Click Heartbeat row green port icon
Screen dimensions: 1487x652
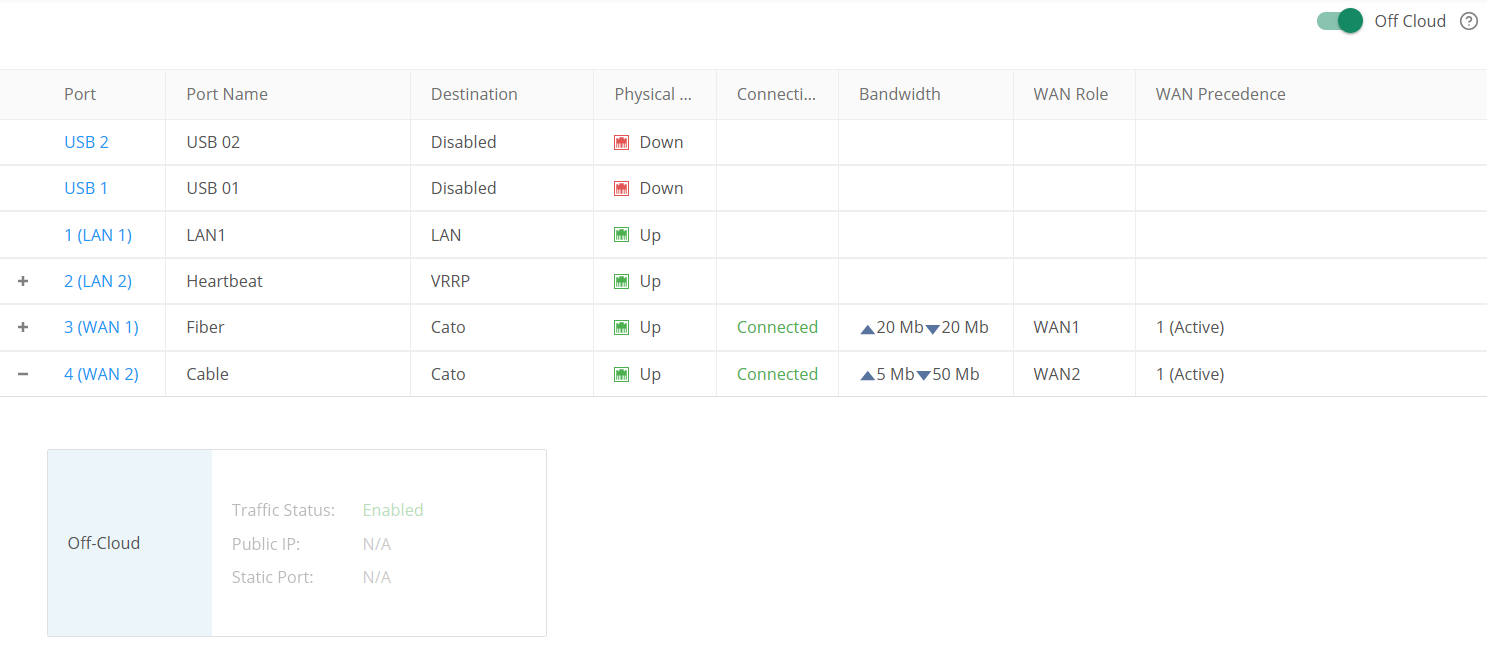pyautogui.click(x=621, y=281)
